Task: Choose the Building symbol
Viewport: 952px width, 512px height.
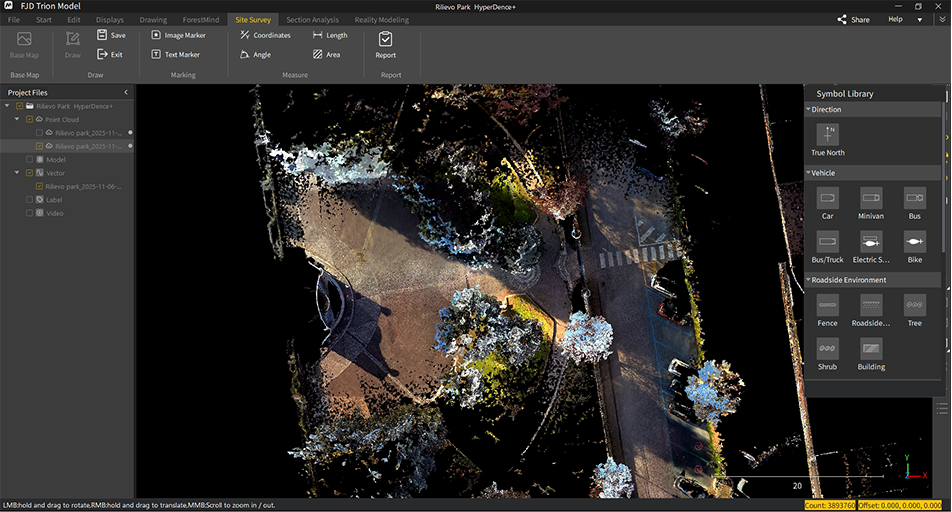Action: click(x=870, y=349)
